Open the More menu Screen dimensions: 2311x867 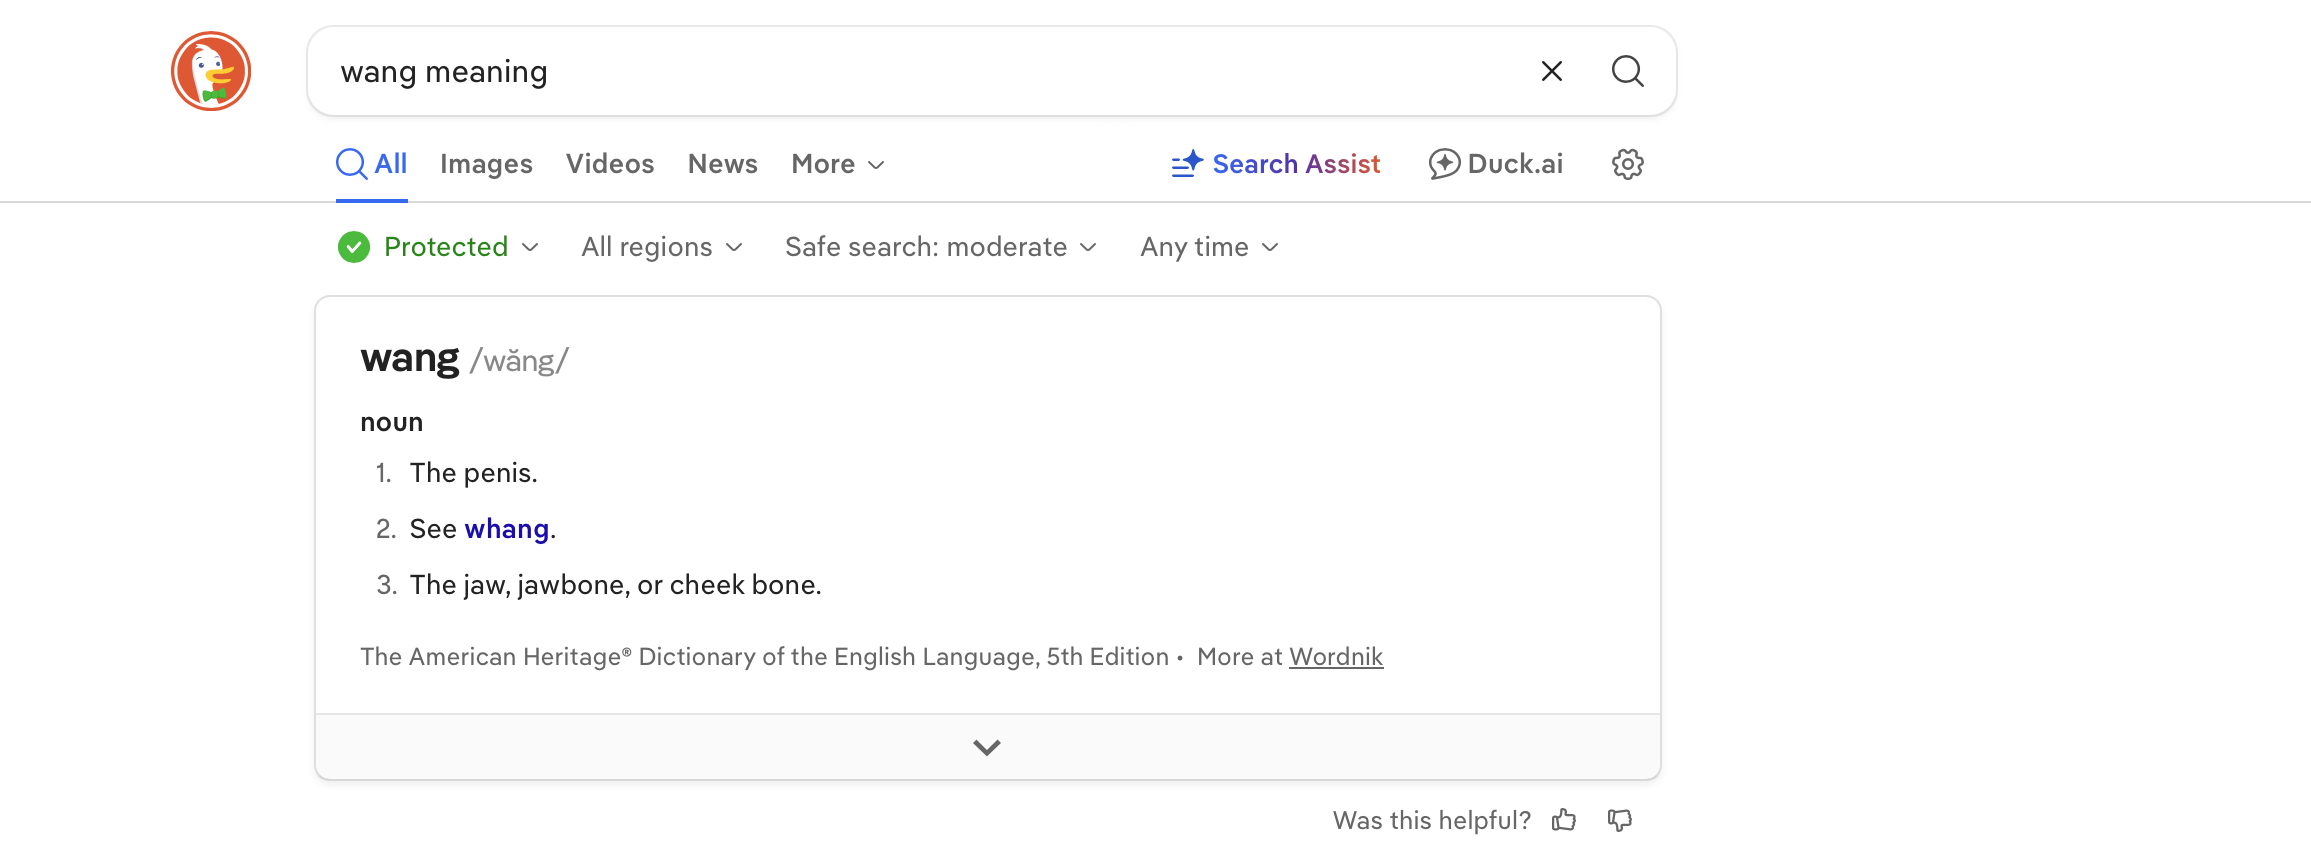point(837,164)
